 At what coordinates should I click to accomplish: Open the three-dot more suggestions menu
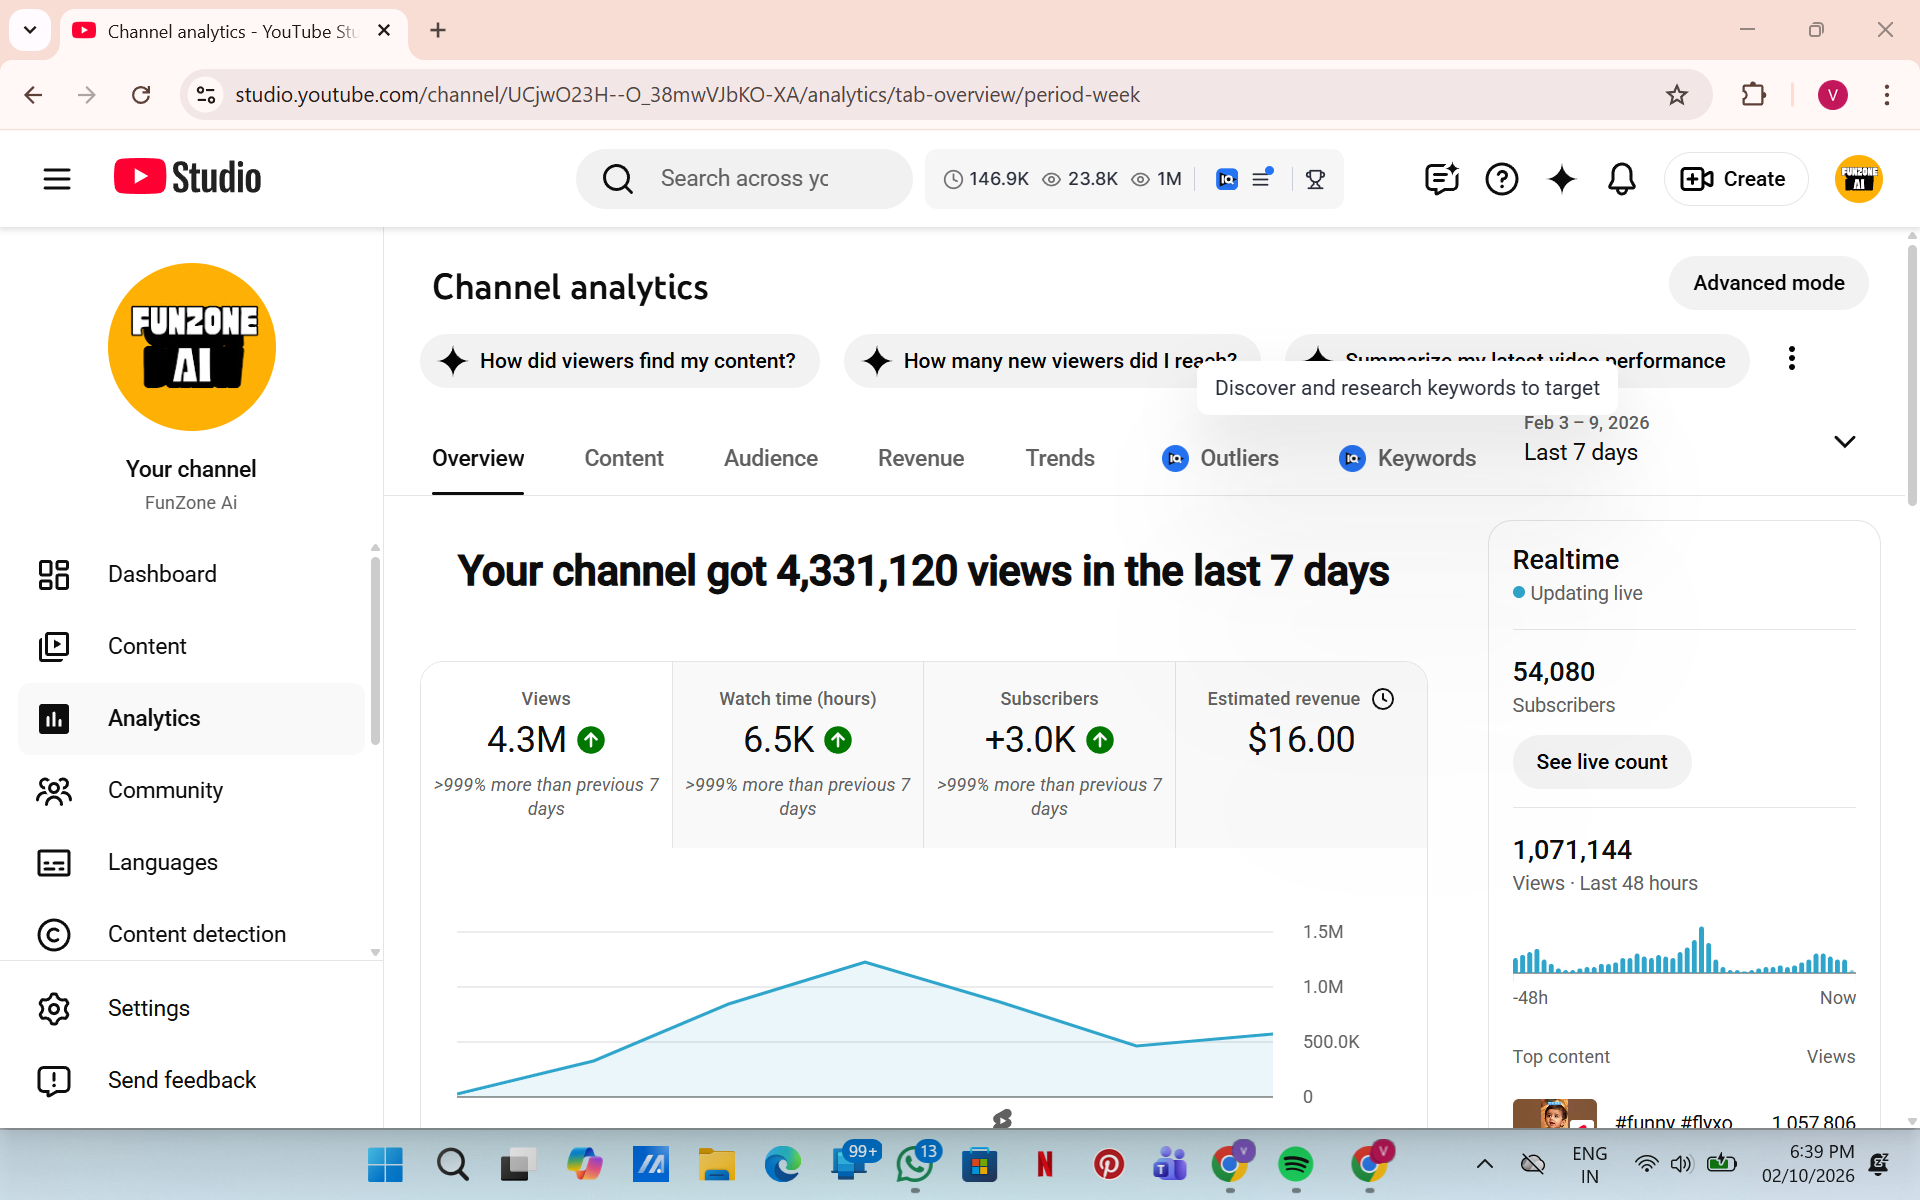click(x=1791, y=359)
